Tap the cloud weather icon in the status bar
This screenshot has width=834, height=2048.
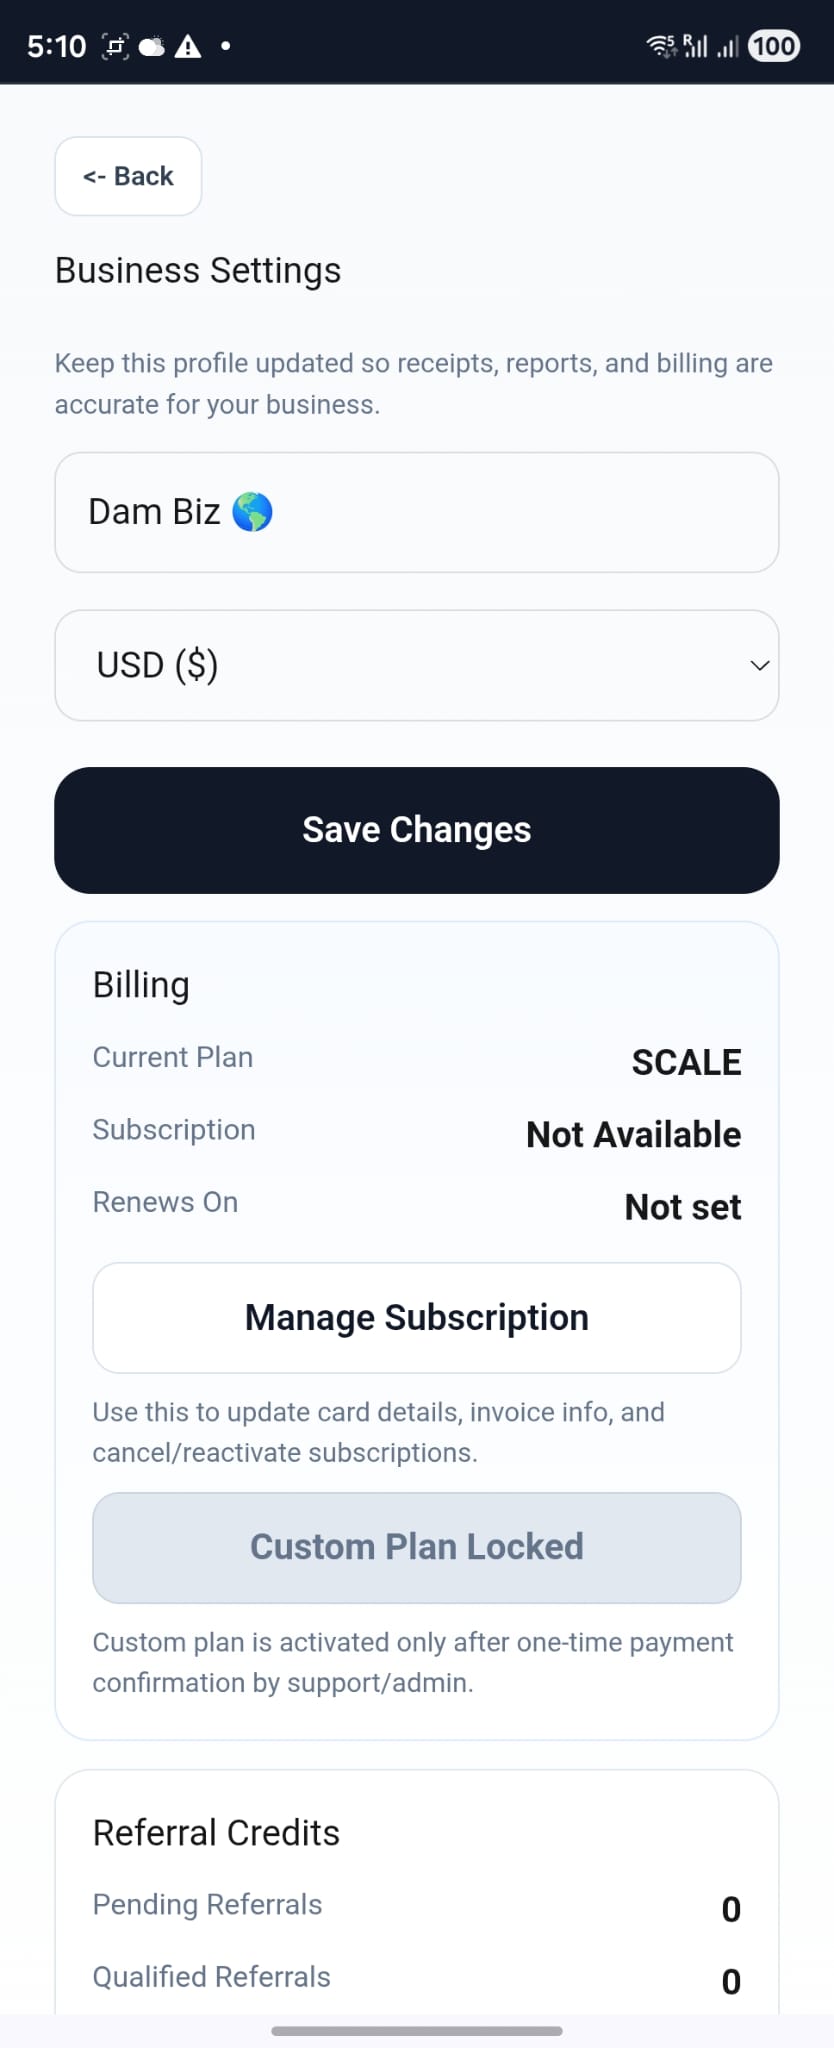(151, 44)
